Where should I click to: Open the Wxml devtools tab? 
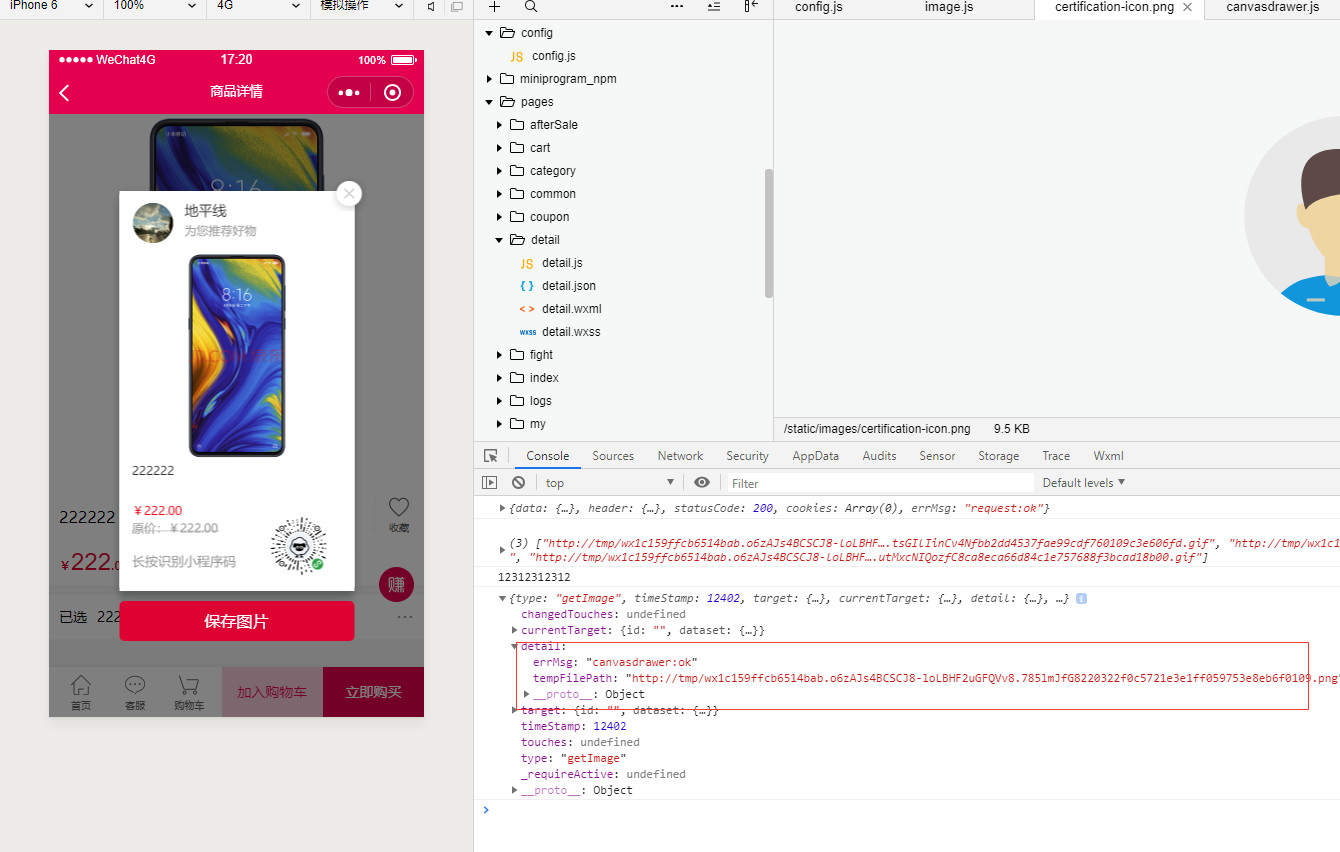pyautogui.click(x=1108, y=456)
